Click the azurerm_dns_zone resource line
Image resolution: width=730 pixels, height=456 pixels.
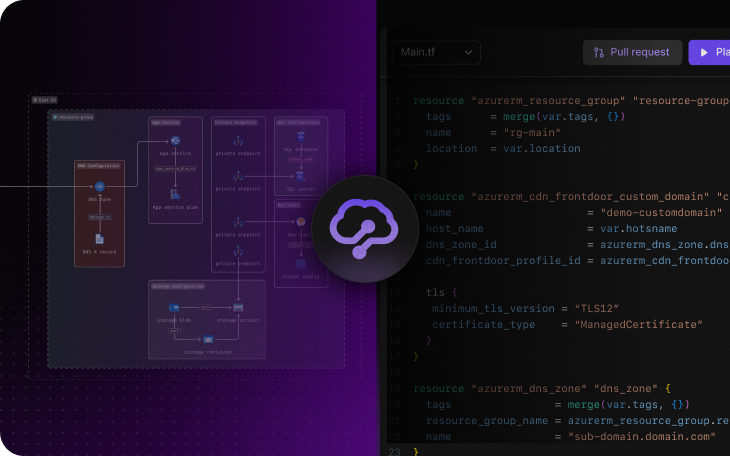(x=542, y=388)
